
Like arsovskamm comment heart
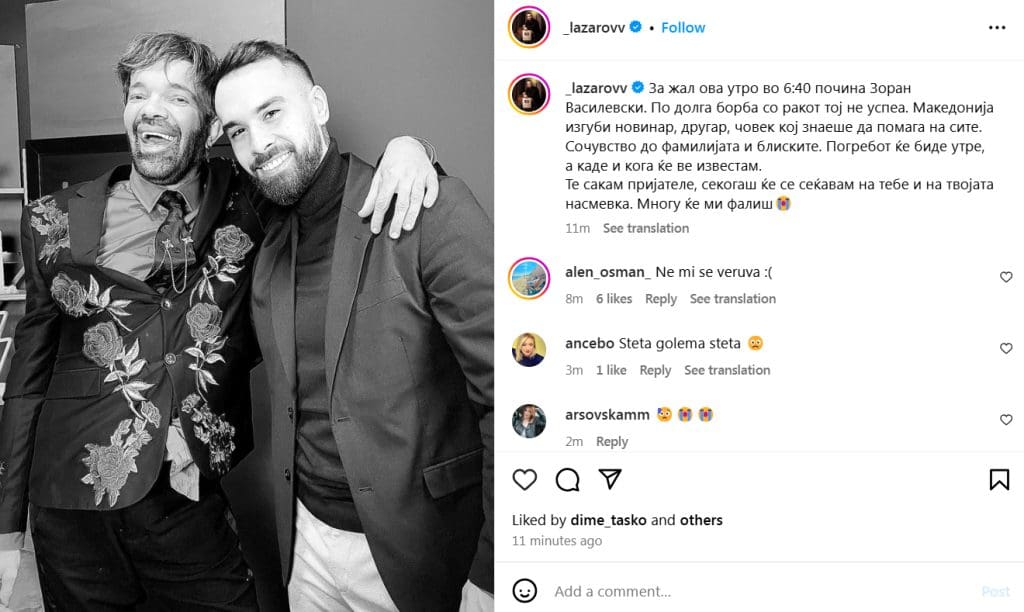1006,419
